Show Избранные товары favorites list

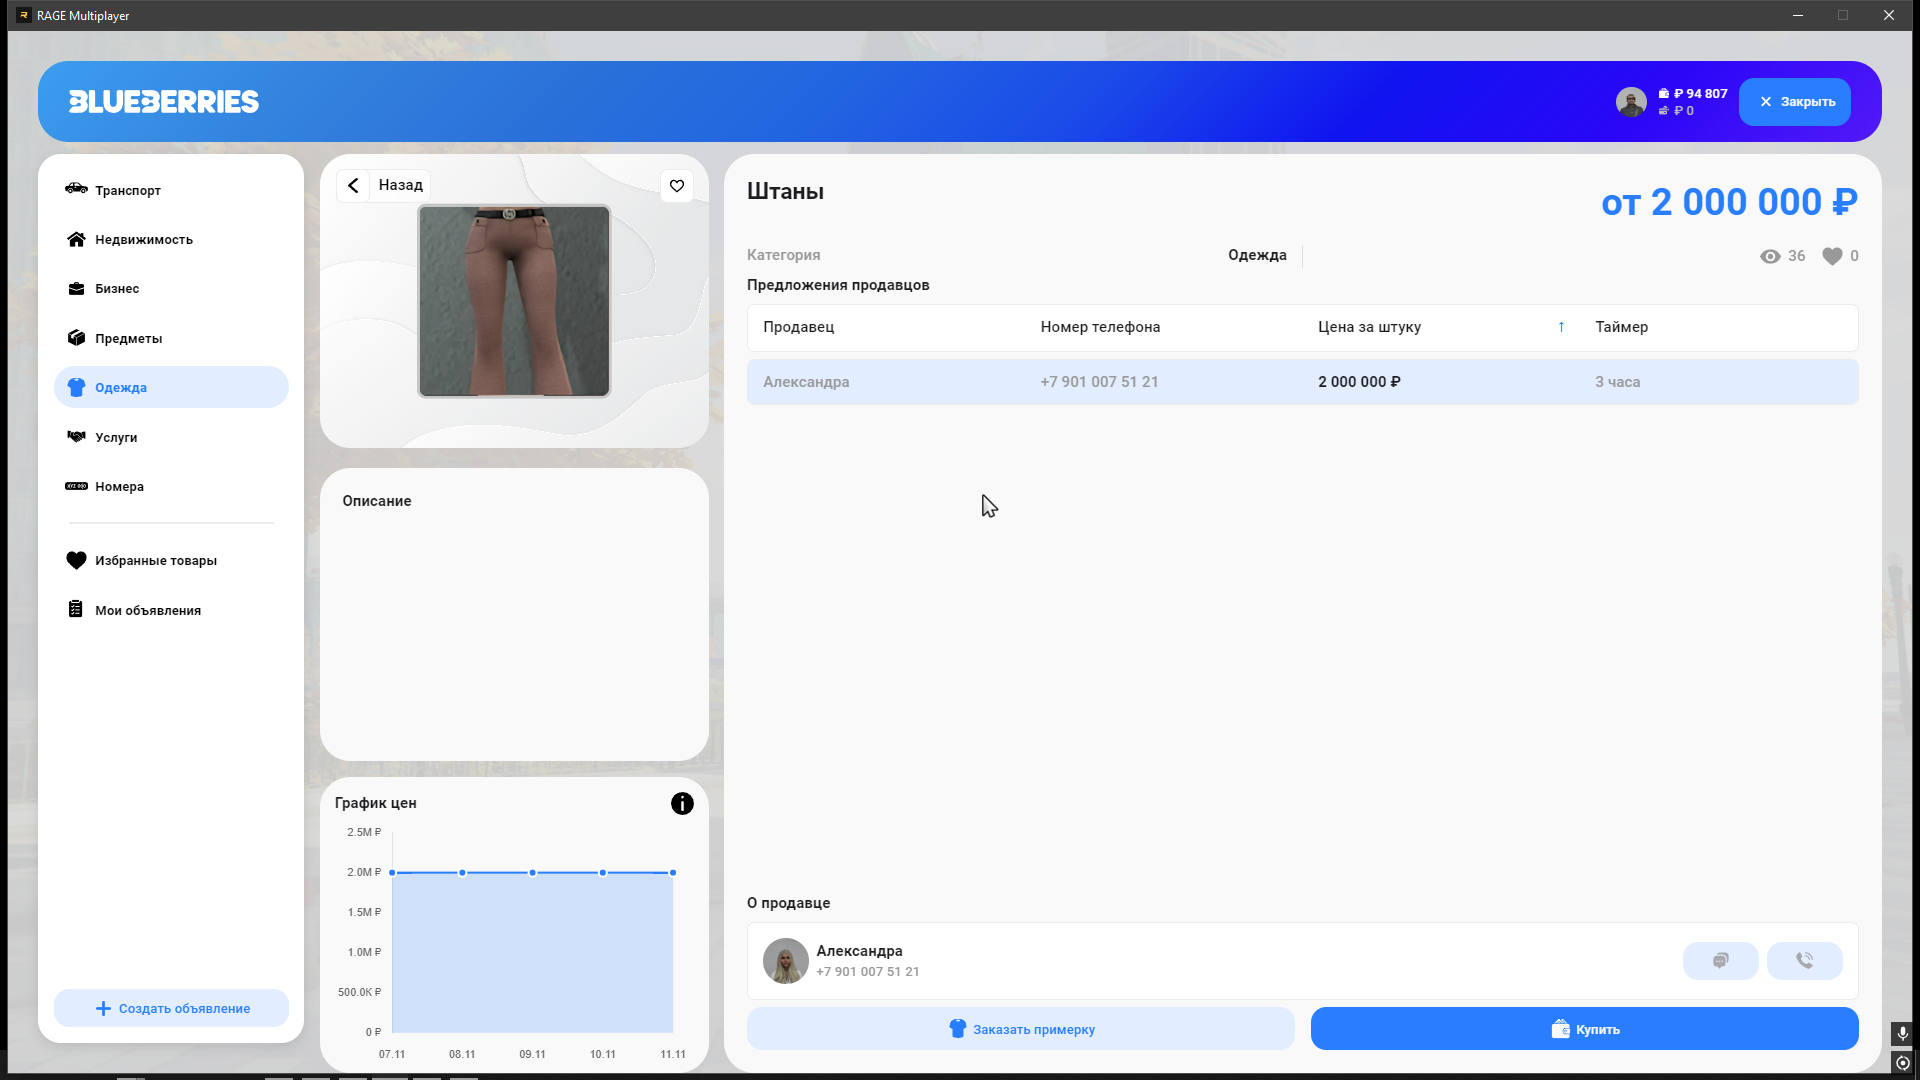[x=155, y=561]
